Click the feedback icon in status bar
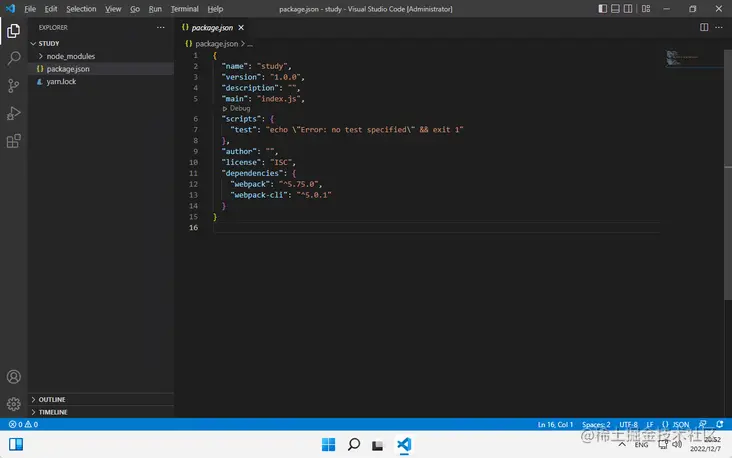The image size is (732, 458). (x=703, y=424)
